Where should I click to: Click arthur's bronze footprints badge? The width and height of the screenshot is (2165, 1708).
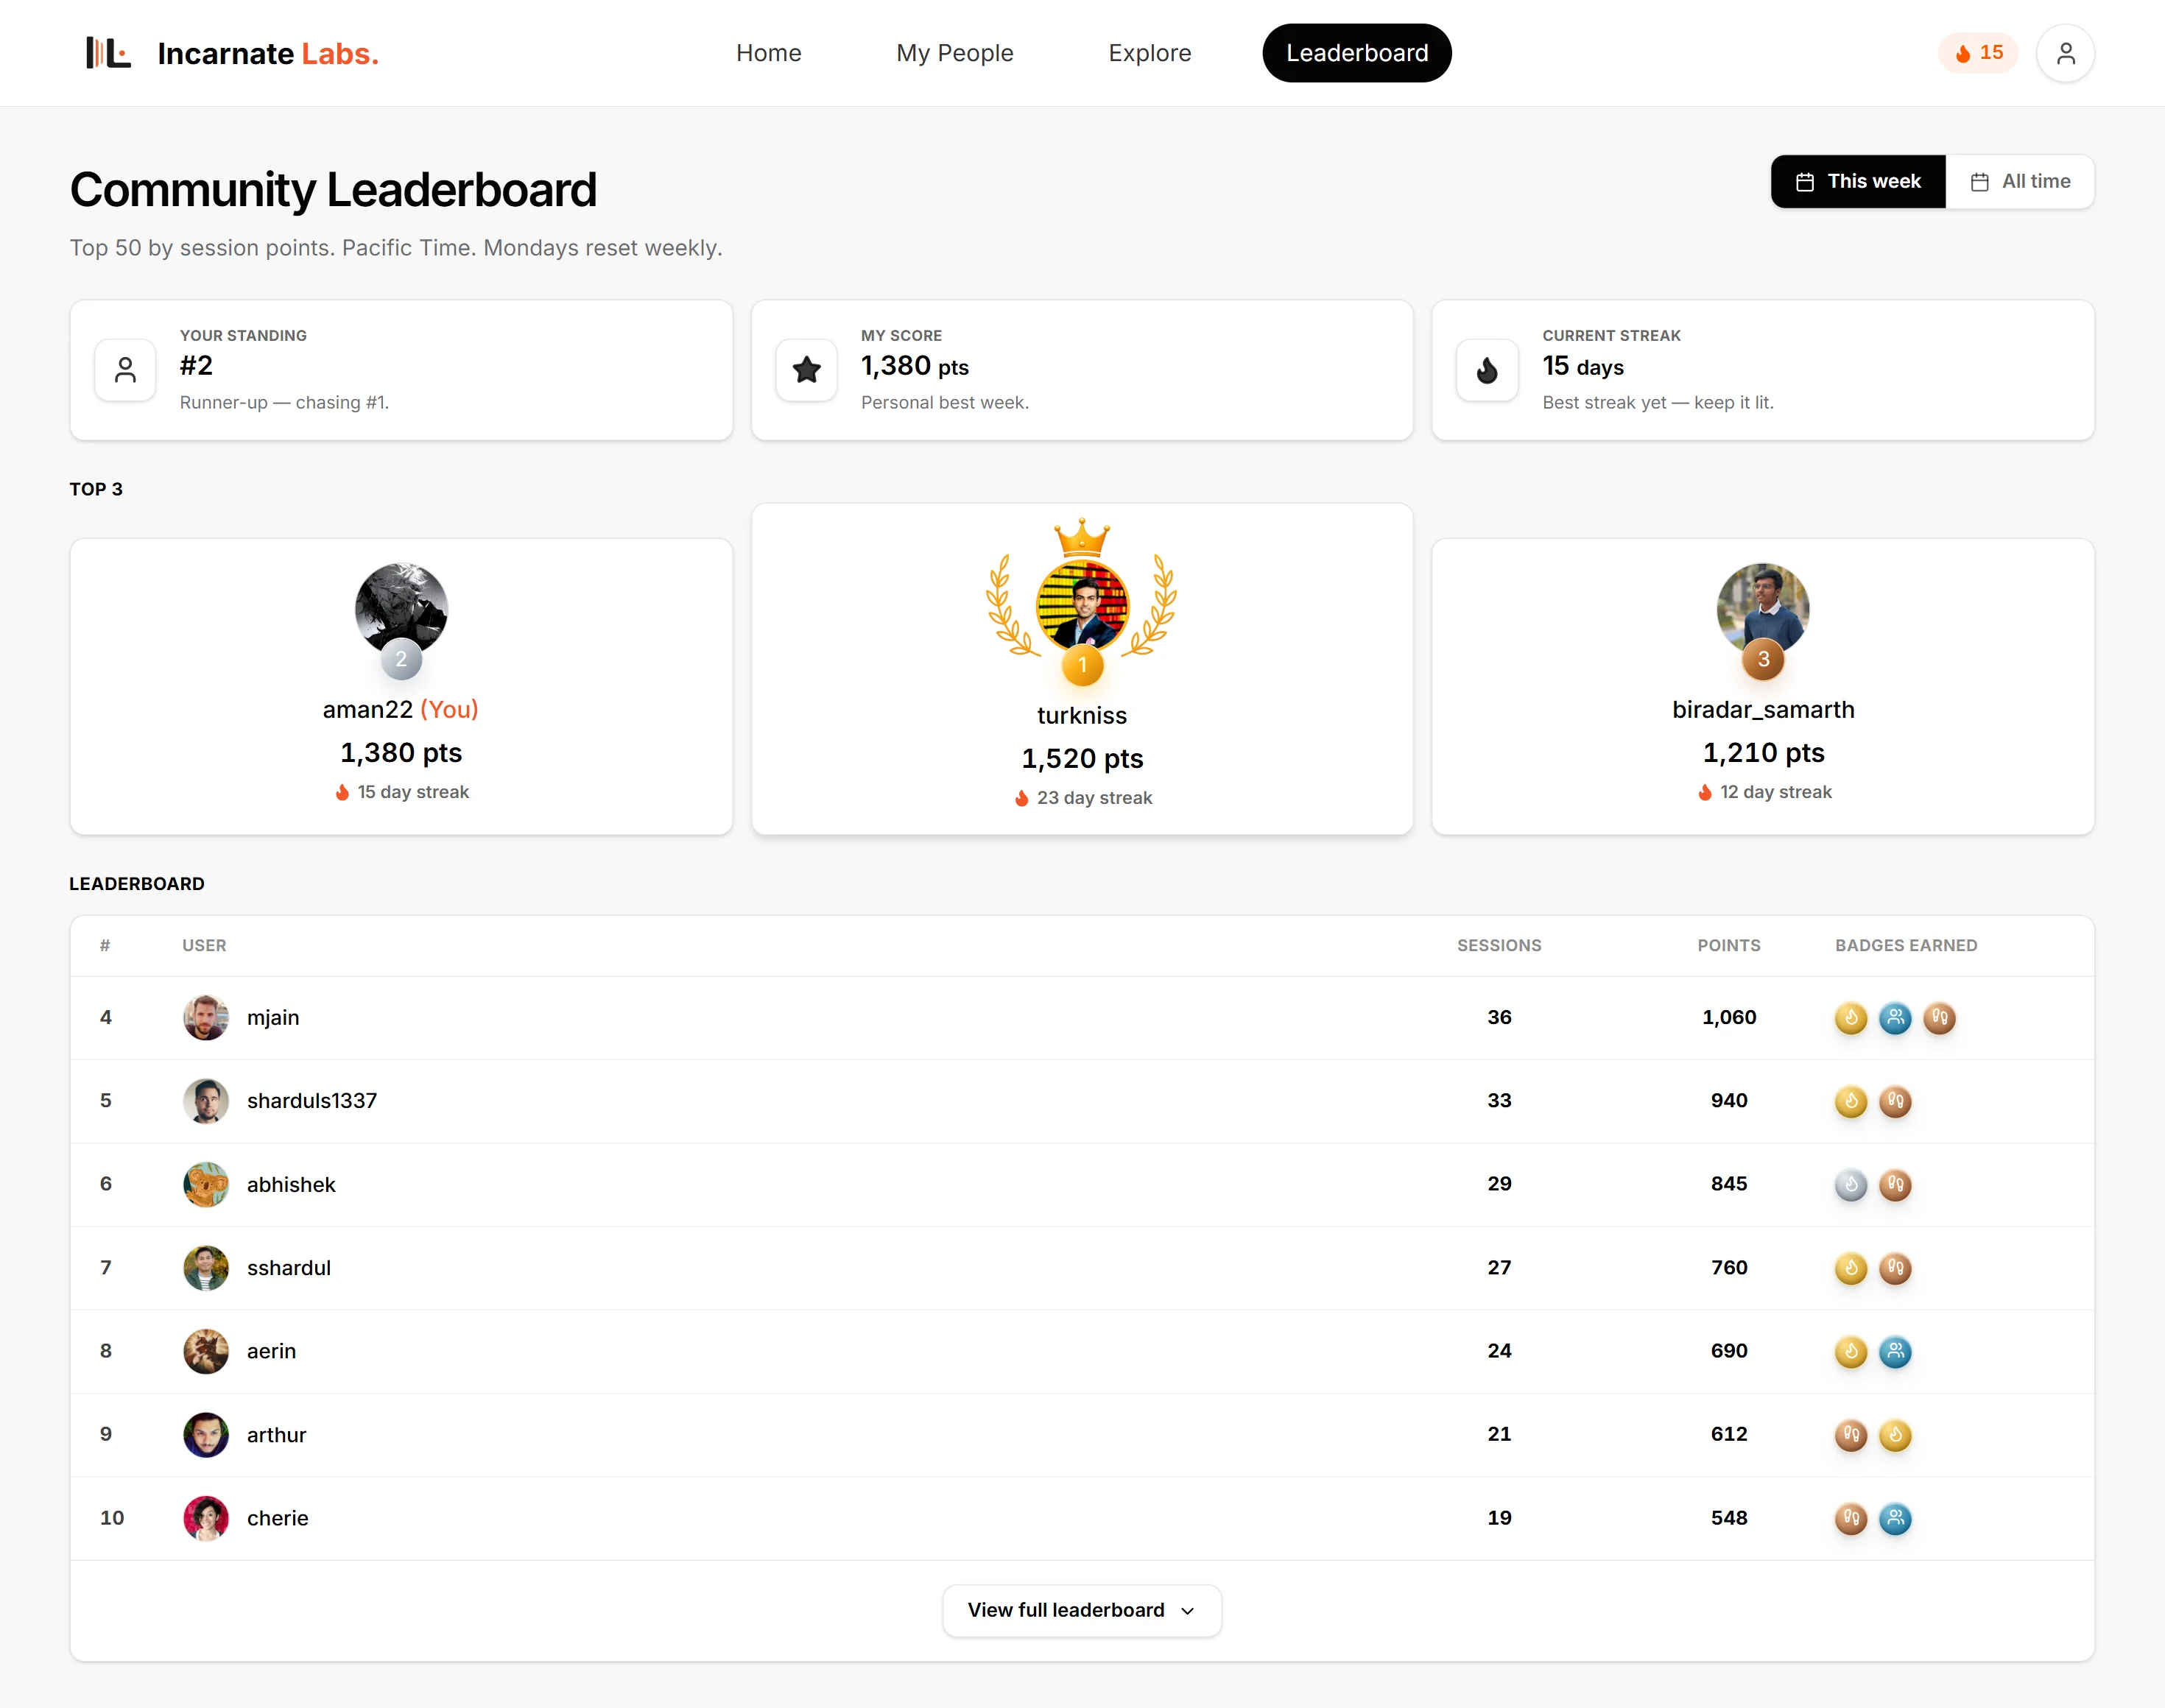[x=1851, y=1435]
